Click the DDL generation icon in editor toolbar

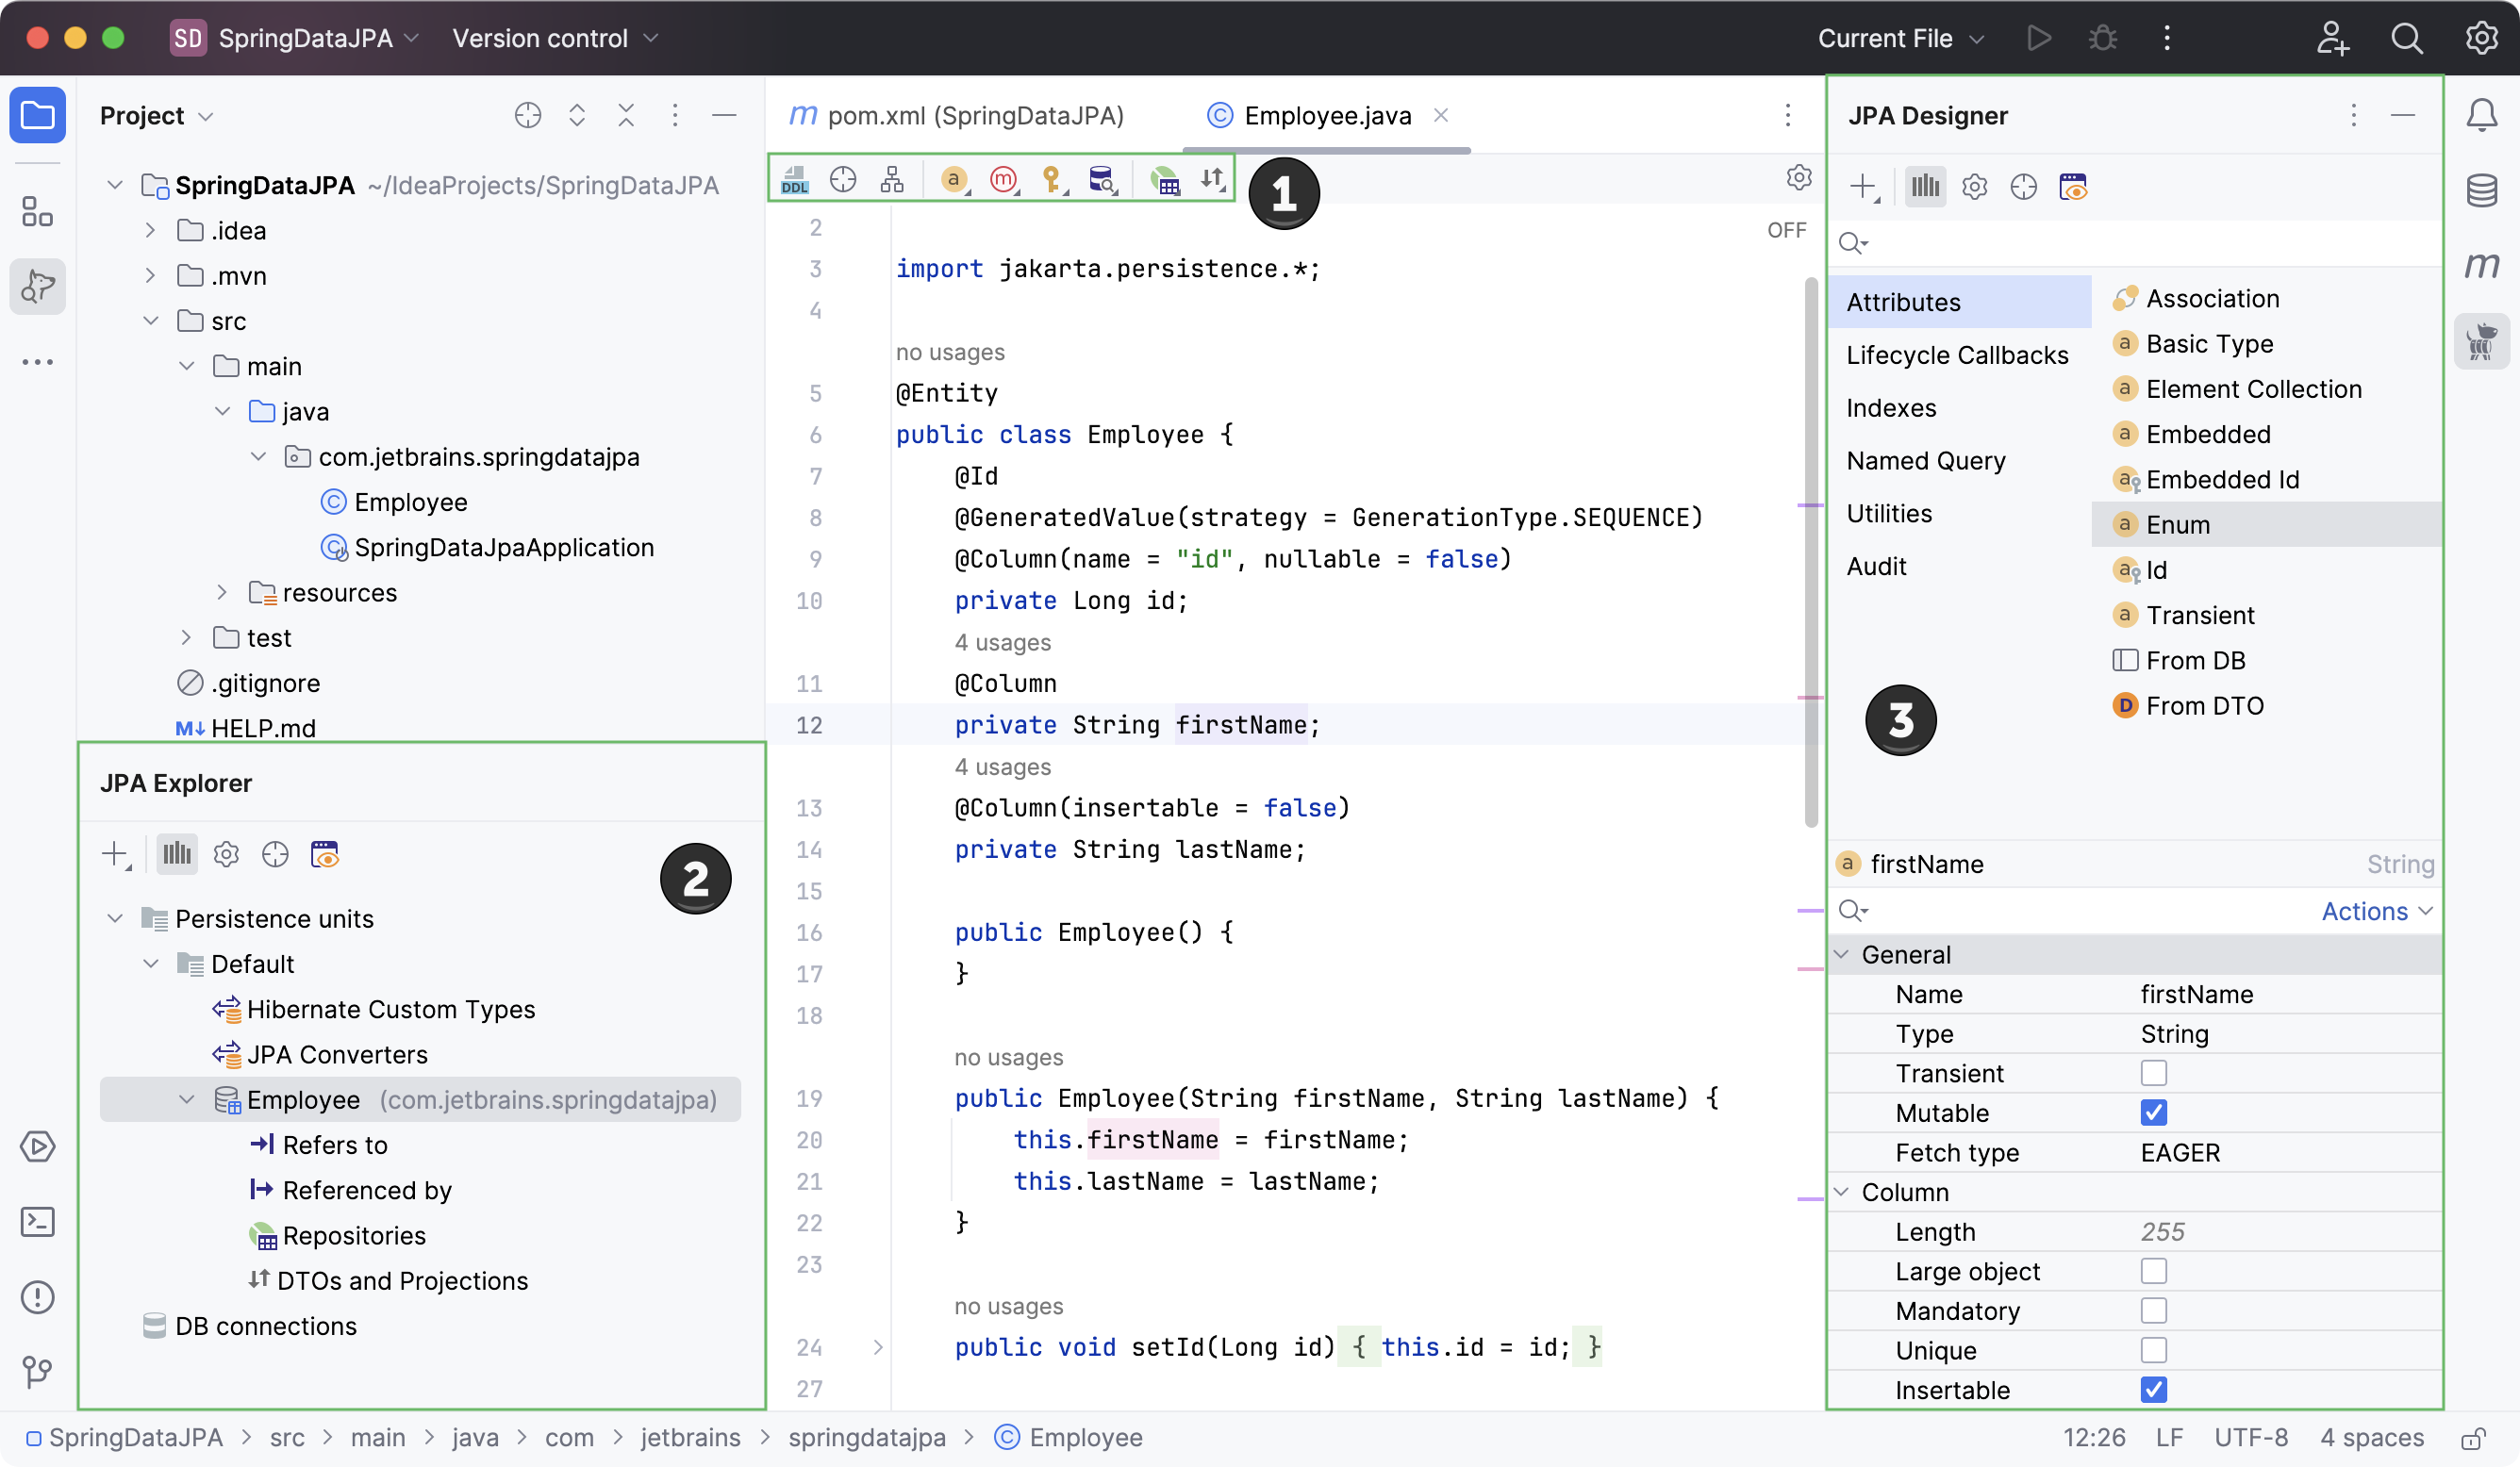[x=795, y=180]
